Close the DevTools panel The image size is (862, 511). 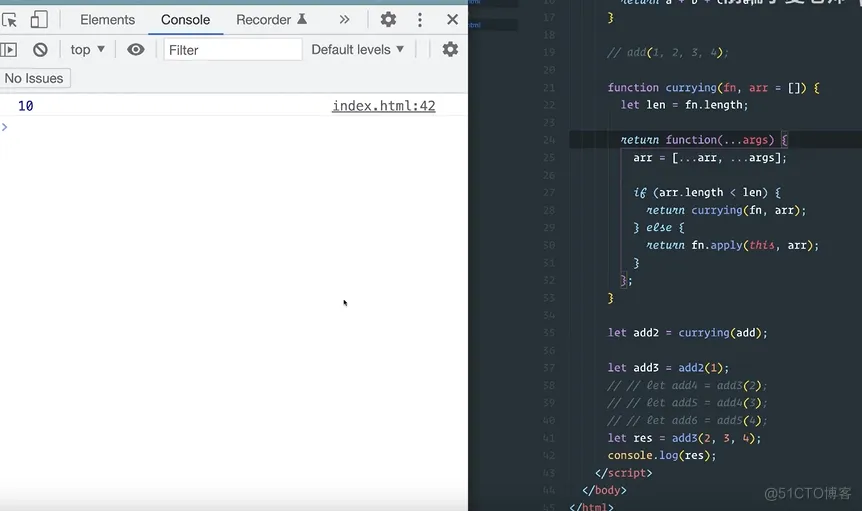click(452, 20)
